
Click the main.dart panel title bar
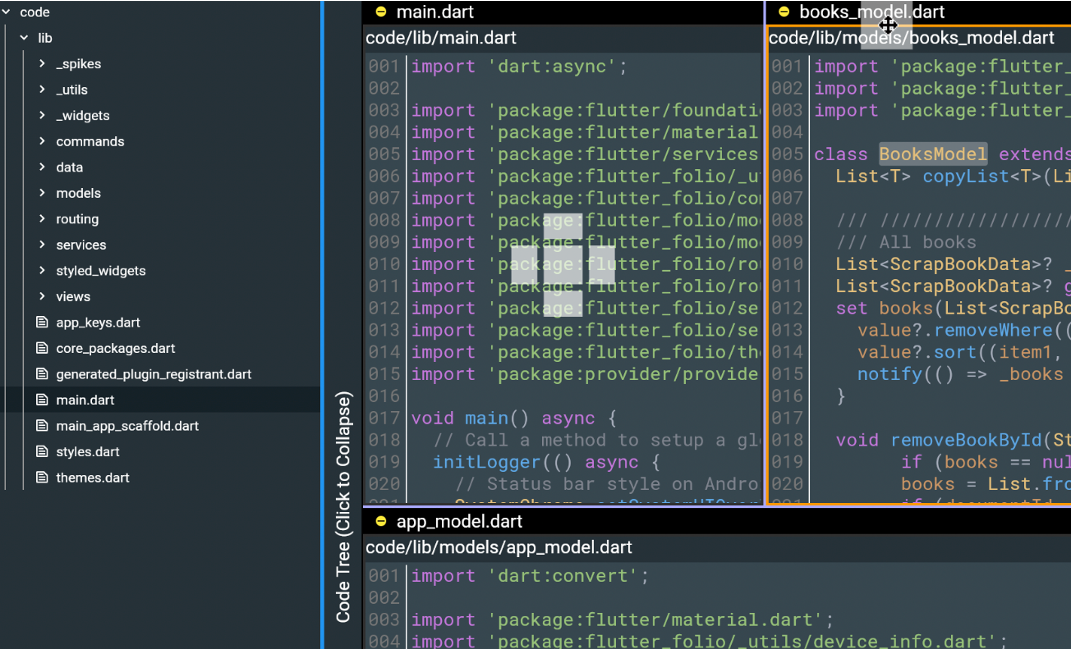[x=435, y=12]
